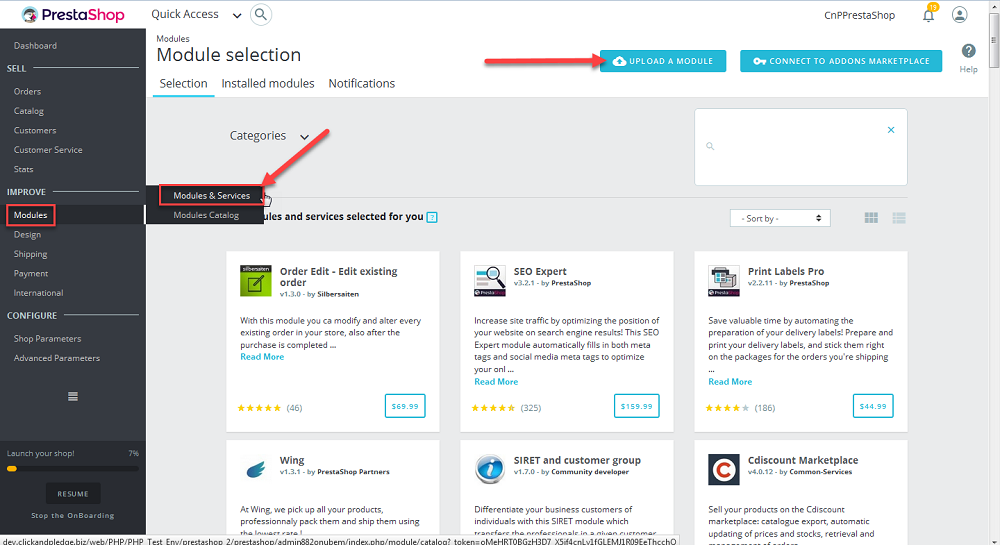The height and width of the screenshot is (545, 1000).
Task: Read More link for SEO Expert
Action: [x=496, y=382]
